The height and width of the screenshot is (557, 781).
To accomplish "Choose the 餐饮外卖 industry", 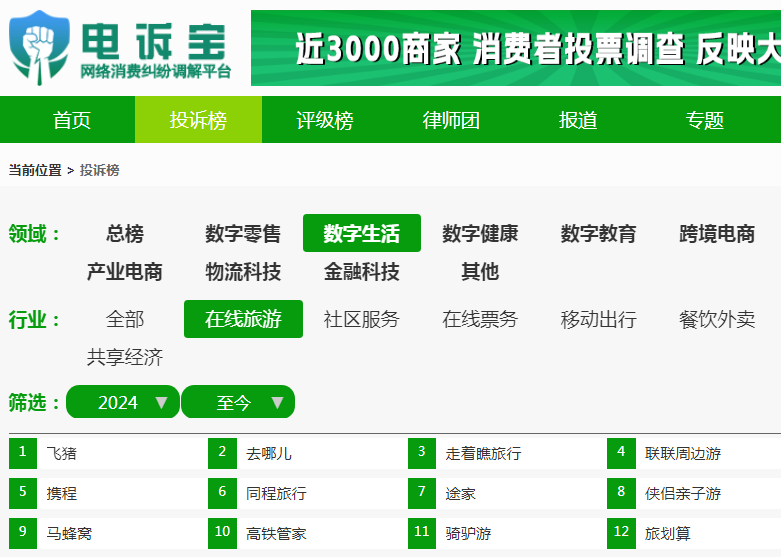I will click(717, 319).
